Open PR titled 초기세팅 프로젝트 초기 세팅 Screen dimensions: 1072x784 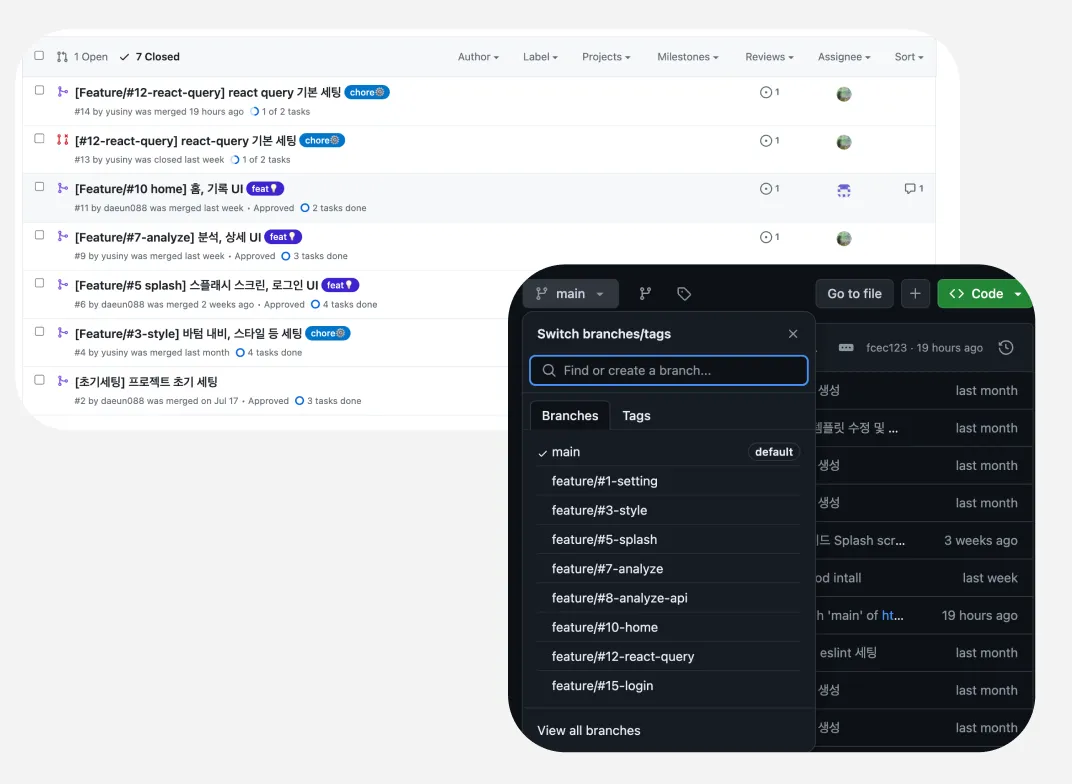[146, 381]
